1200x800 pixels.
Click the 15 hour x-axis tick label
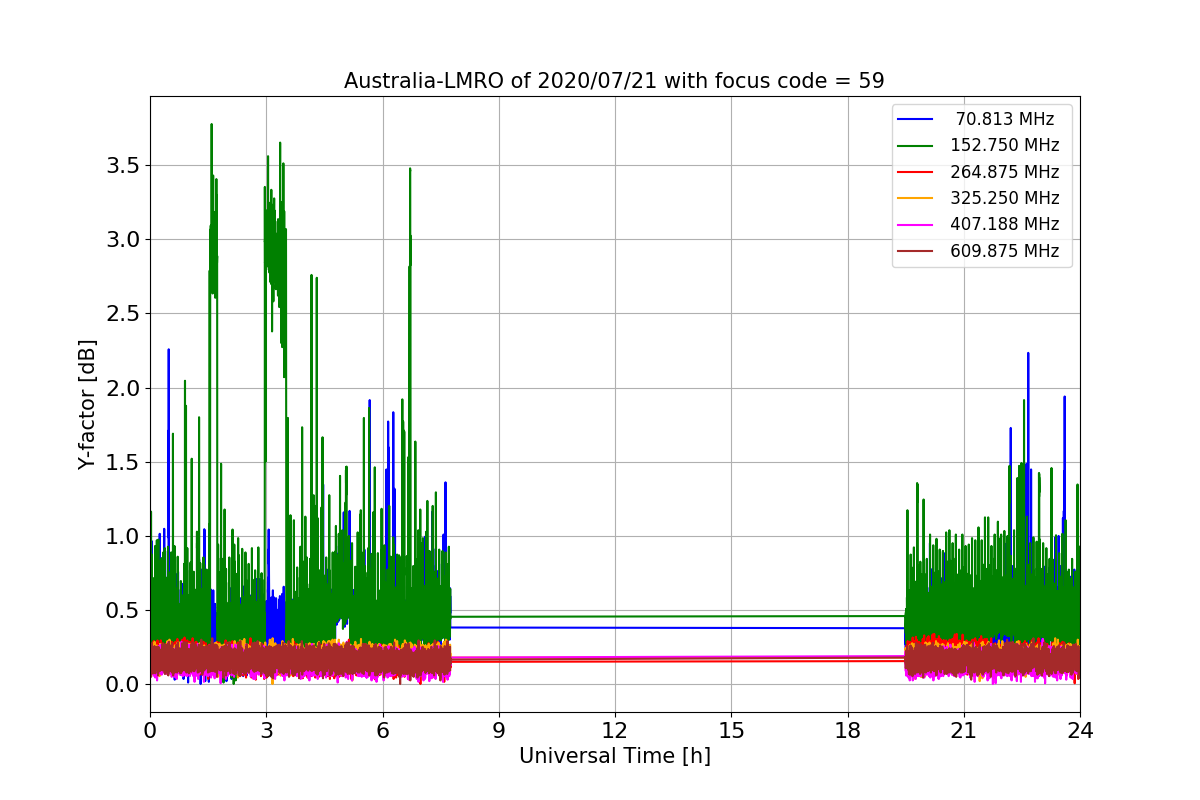[x=731, y=731]
